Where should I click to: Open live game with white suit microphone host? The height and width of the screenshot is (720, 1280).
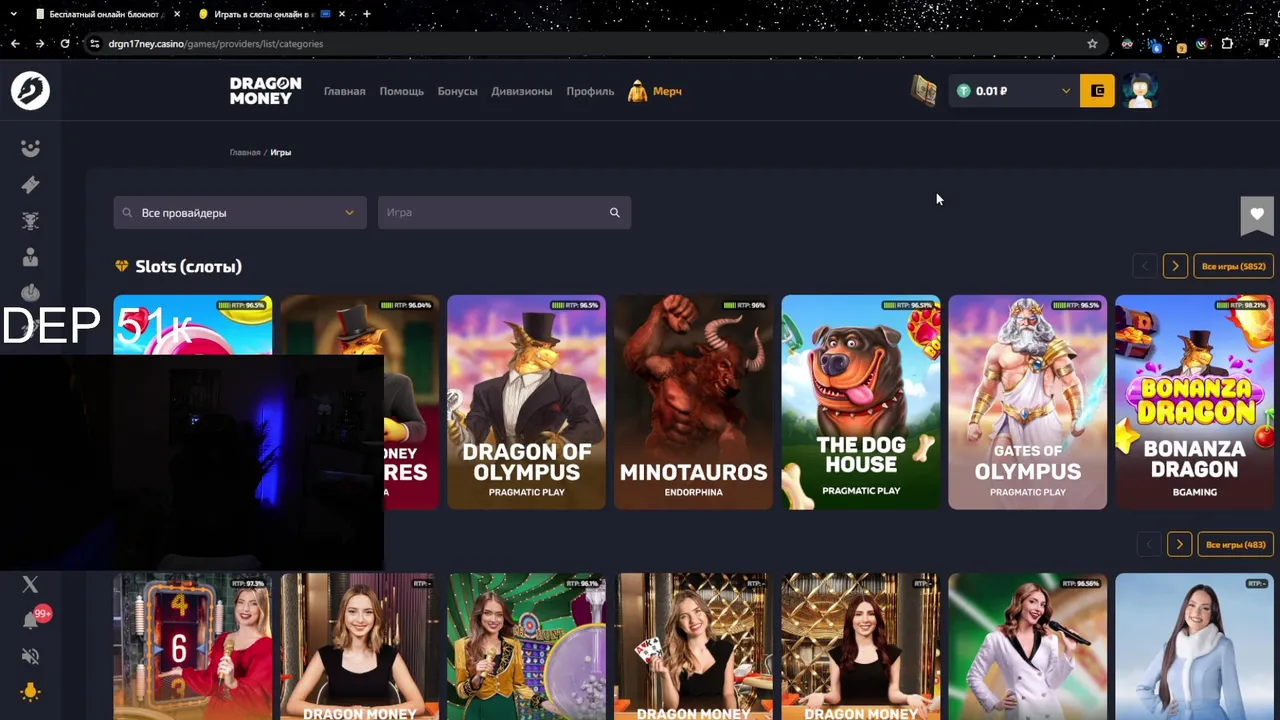tap(1027, 646)
